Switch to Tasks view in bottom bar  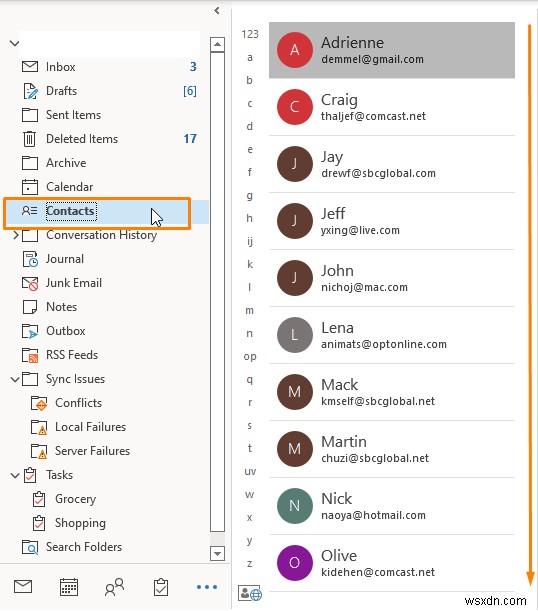point(161,587)
